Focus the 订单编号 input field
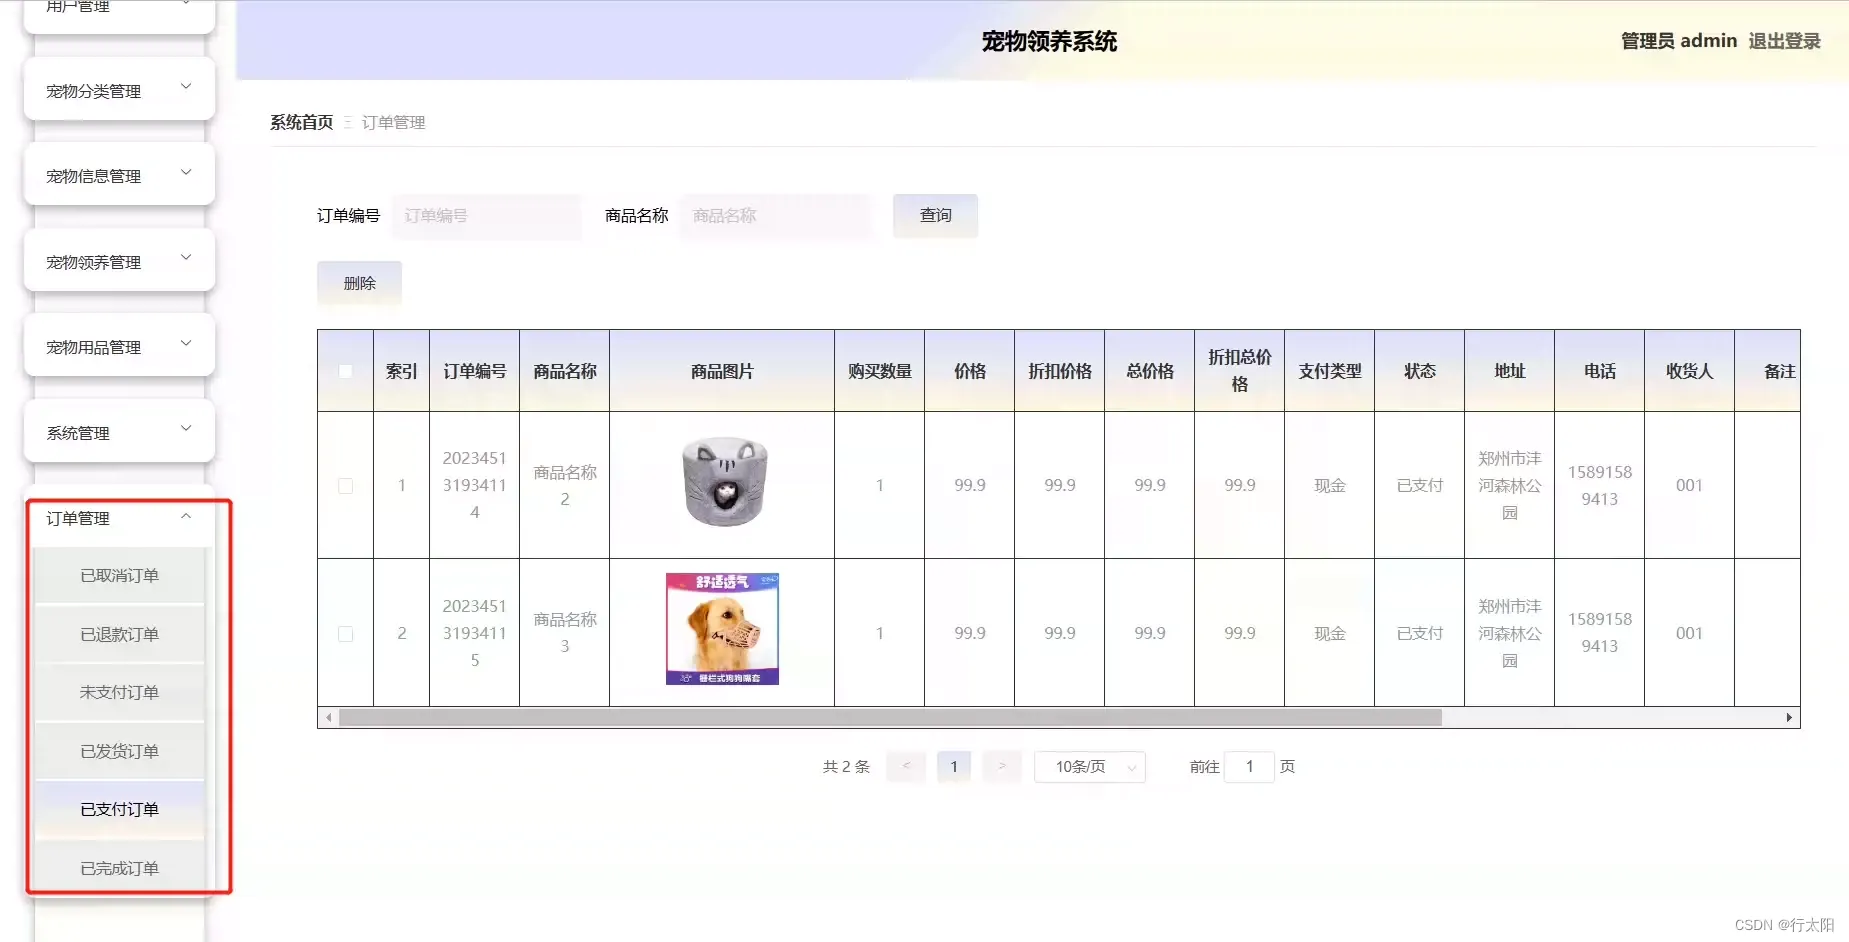The image size is (1849, 942). click(486, 216)
